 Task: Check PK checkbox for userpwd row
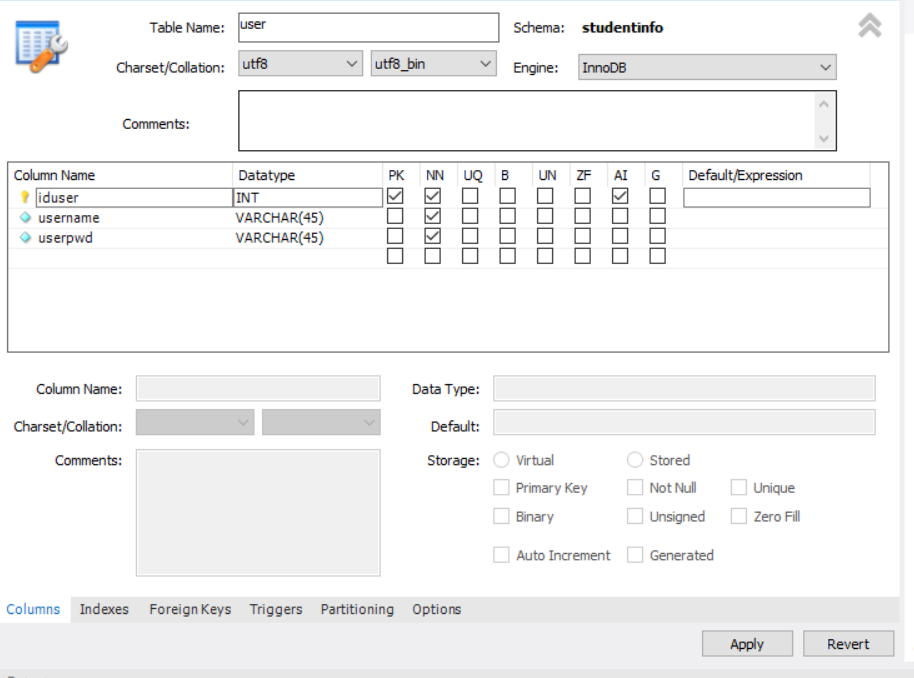click(x=395, y=236)
